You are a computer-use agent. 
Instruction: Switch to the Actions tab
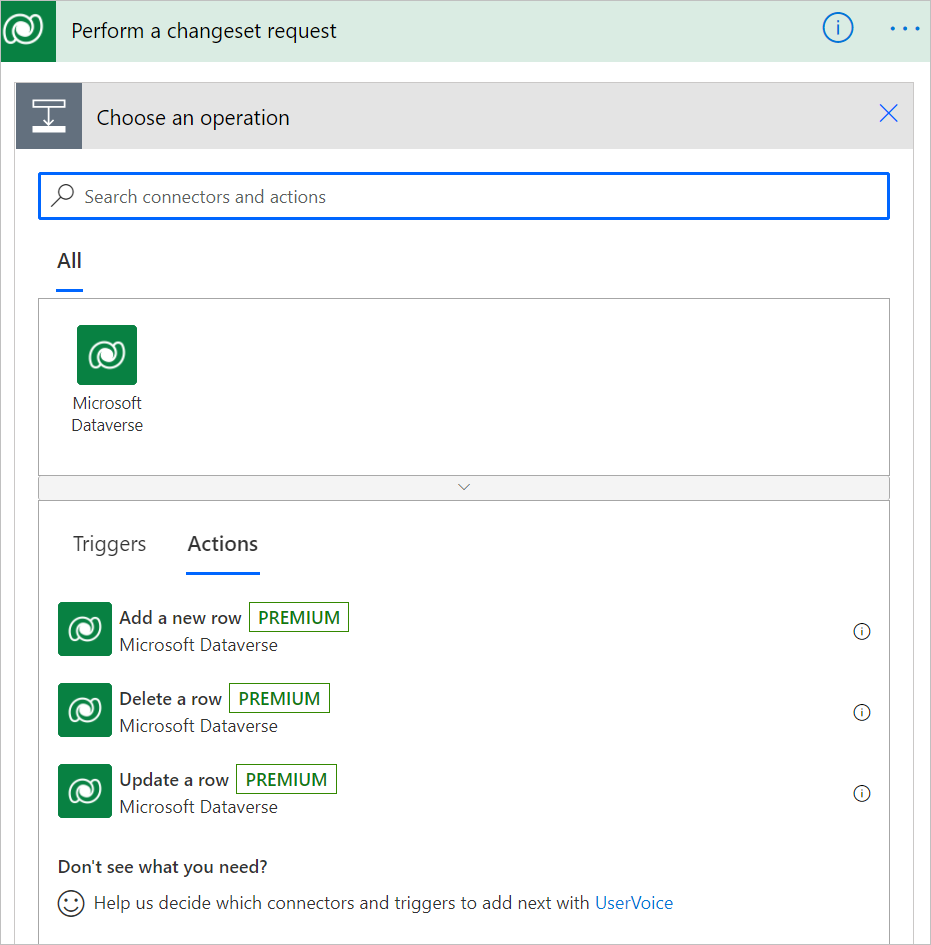[222, 544]
